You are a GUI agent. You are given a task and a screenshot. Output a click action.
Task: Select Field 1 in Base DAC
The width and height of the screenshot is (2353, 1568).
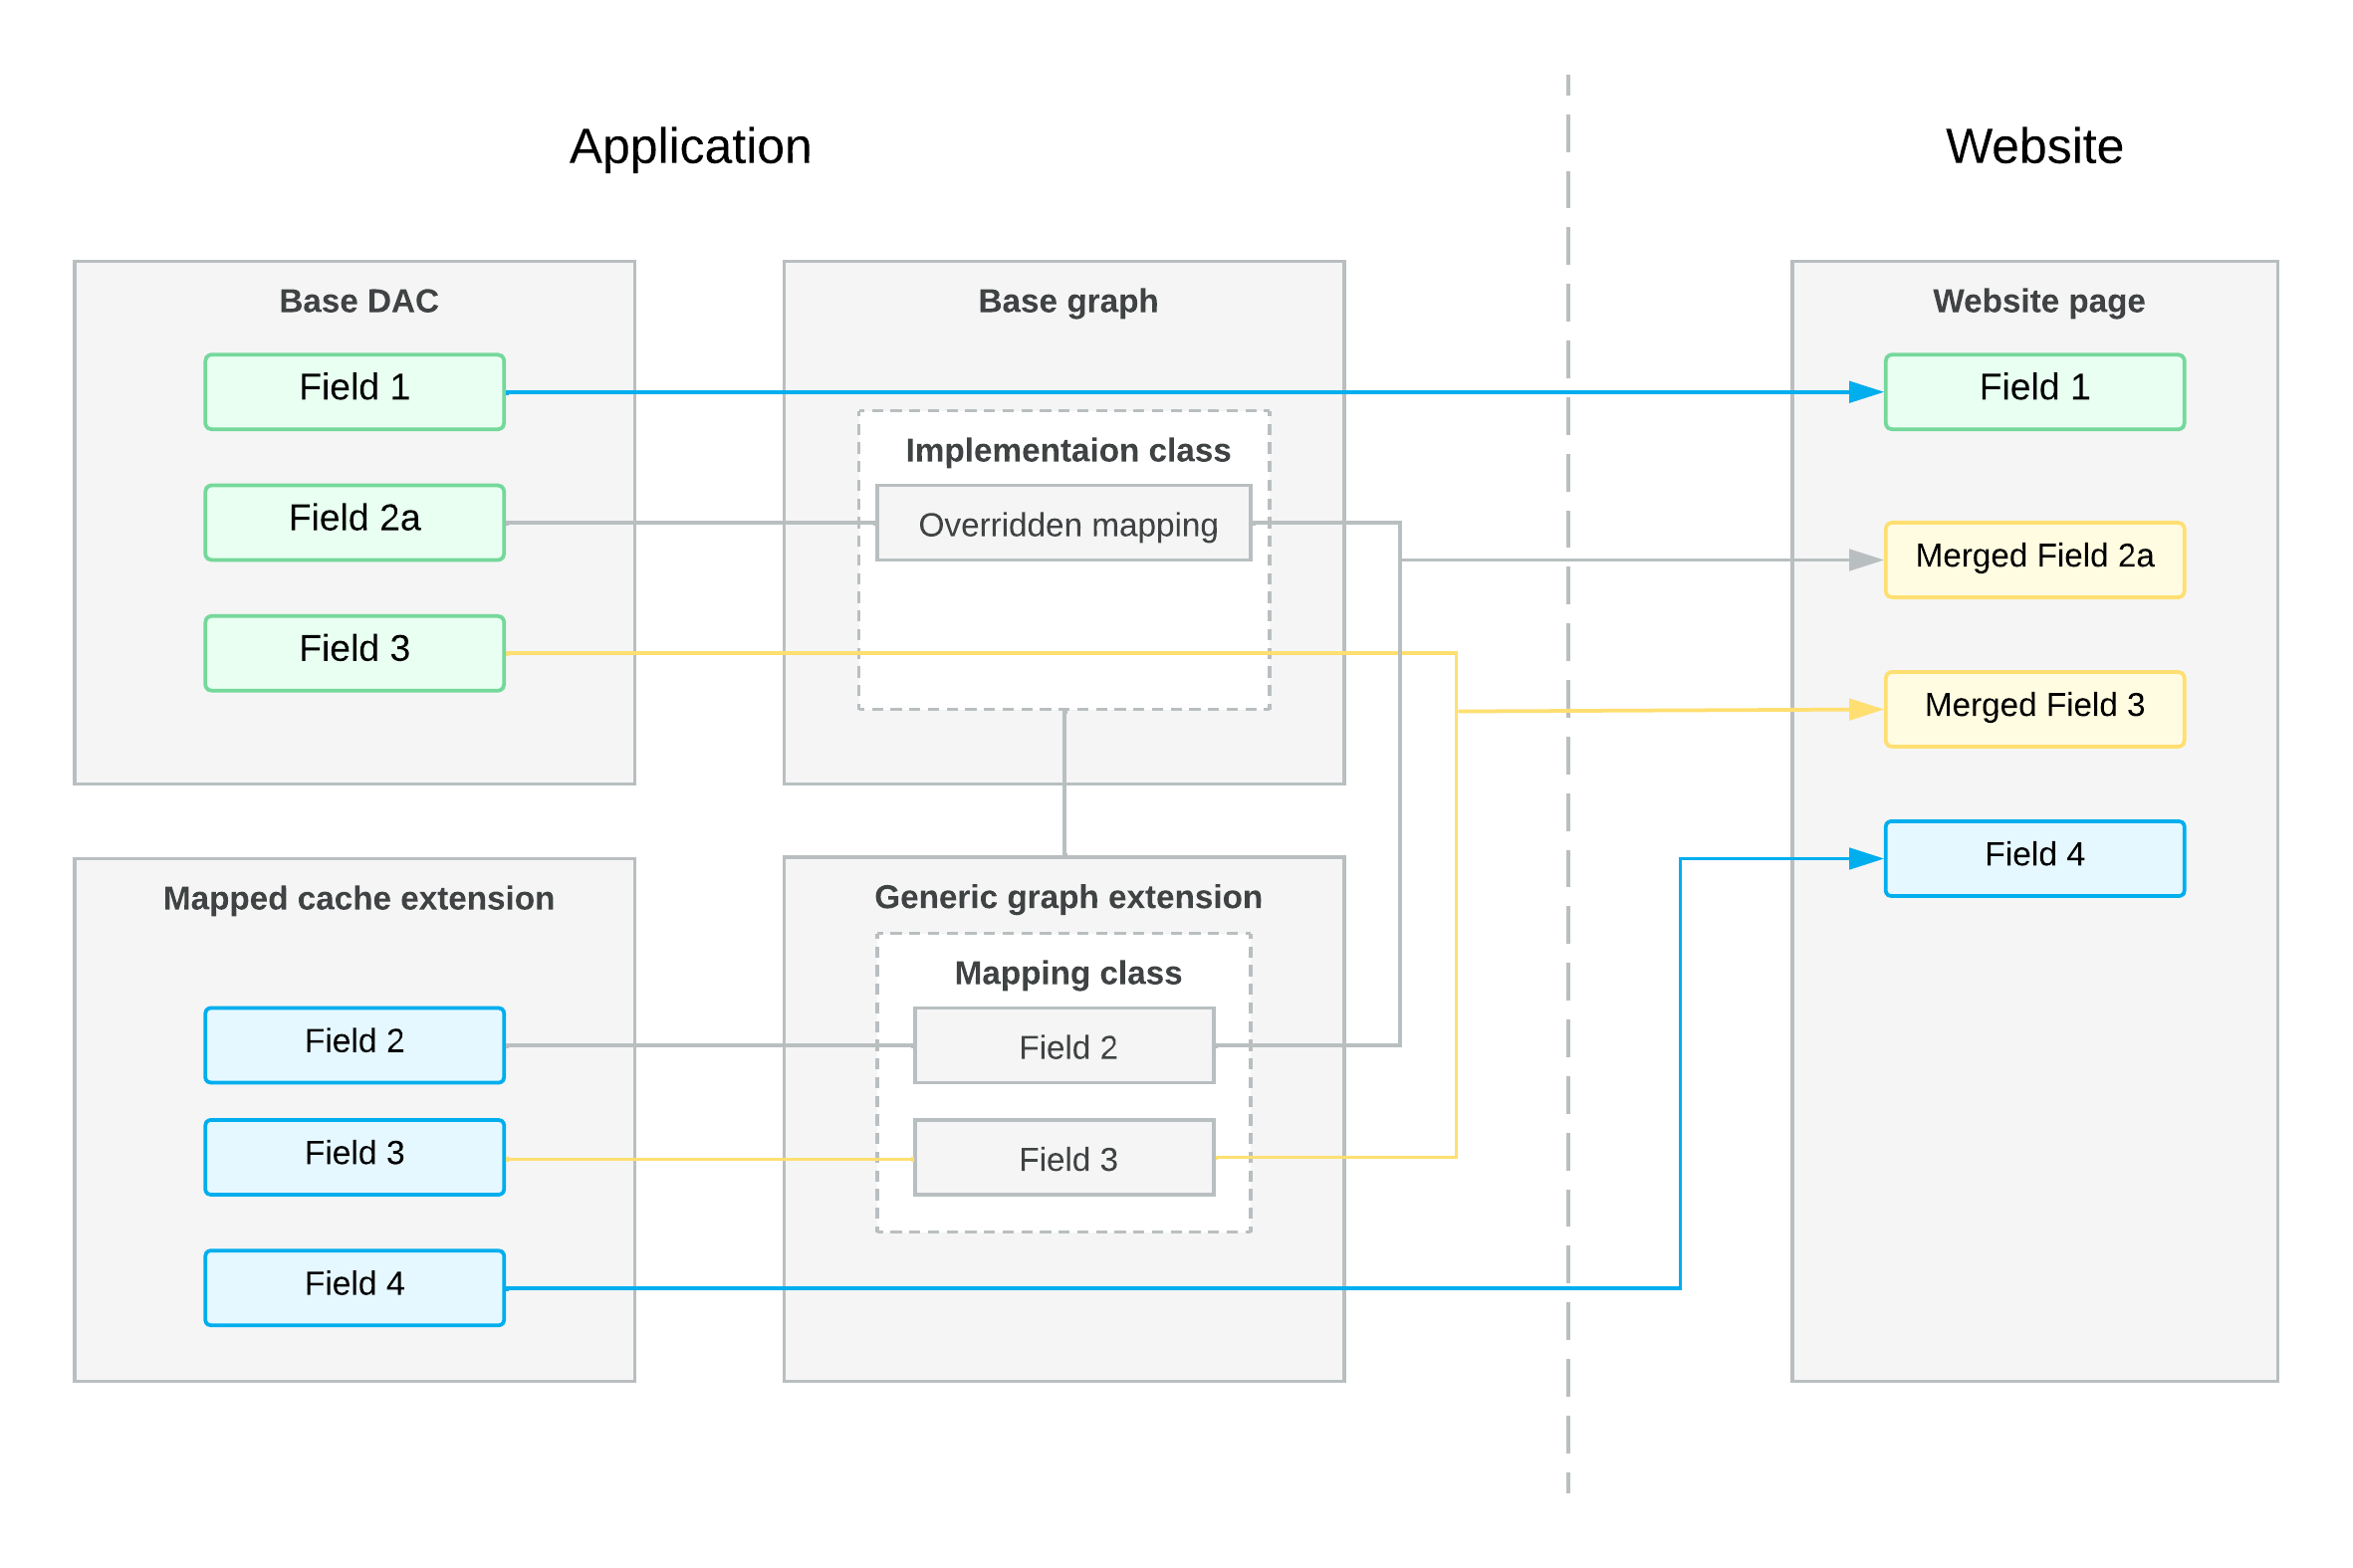(354, 392)
